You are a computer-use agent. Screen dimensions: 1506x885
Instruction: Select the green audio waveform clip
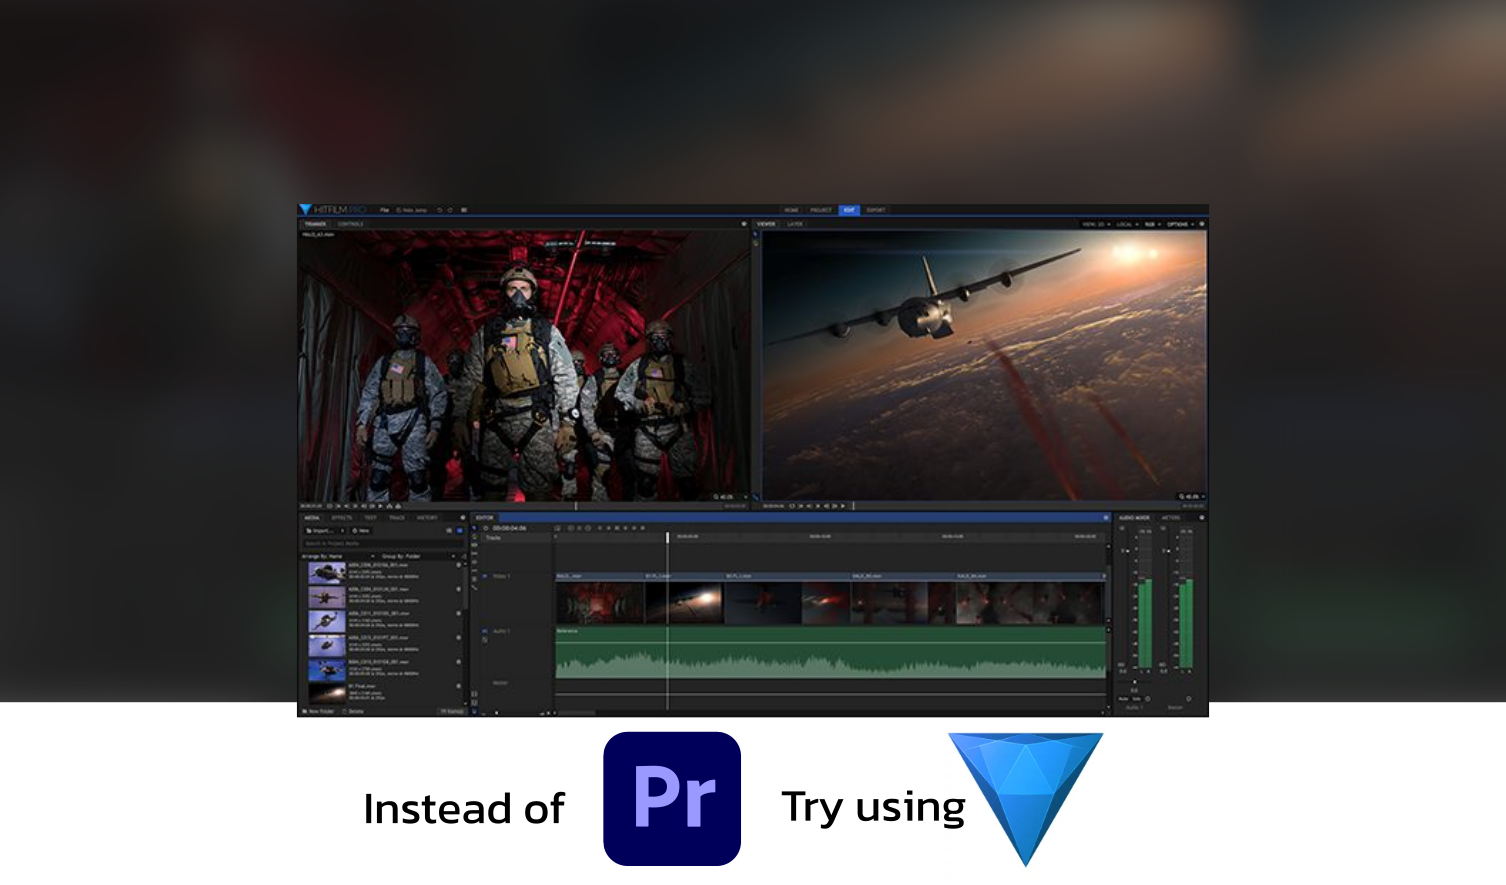(x=831, y=653)
